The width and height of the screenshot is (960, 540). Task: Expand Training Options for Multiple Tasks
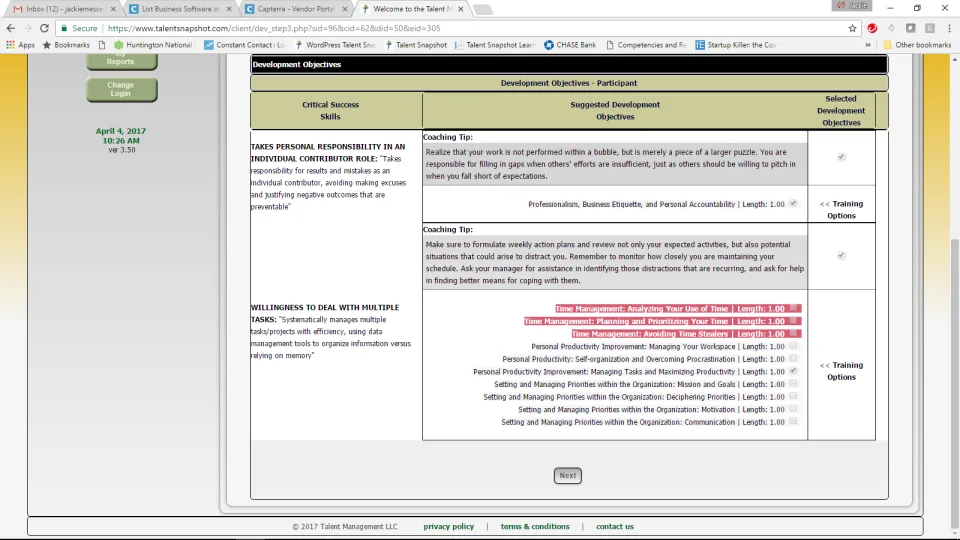click(841, 371)
